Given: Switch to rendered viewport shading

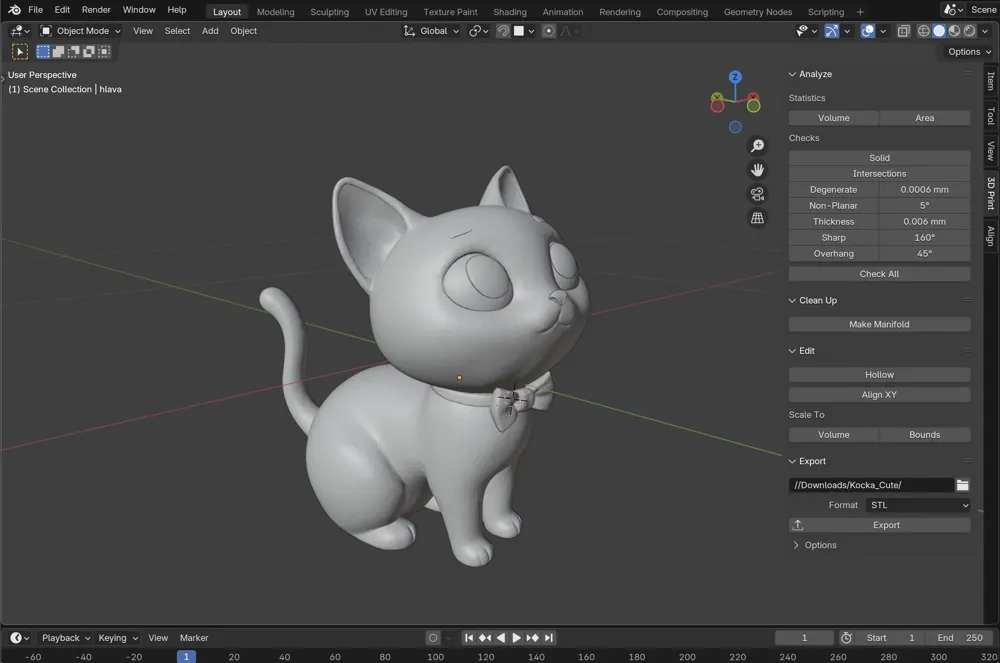Looking at the screenshot, I should click(x=969, y=31).
